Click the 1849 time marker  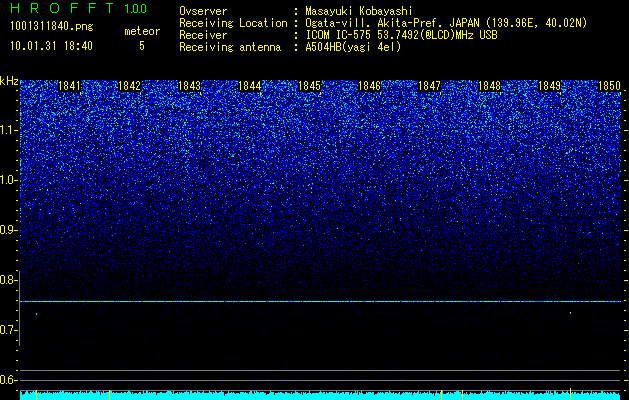[x=550, y=86]
